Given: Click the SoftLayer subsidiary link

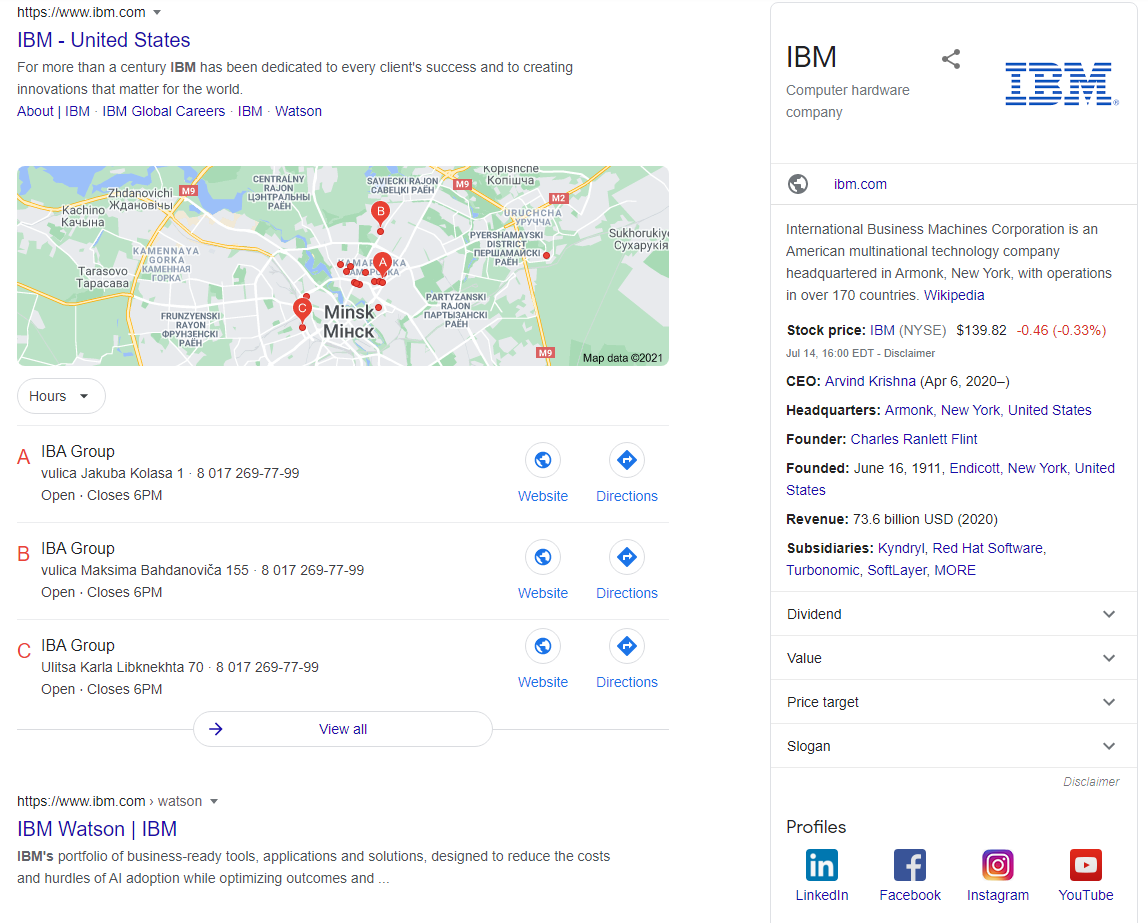Looking at the screenshot, I should click(898, 570).
